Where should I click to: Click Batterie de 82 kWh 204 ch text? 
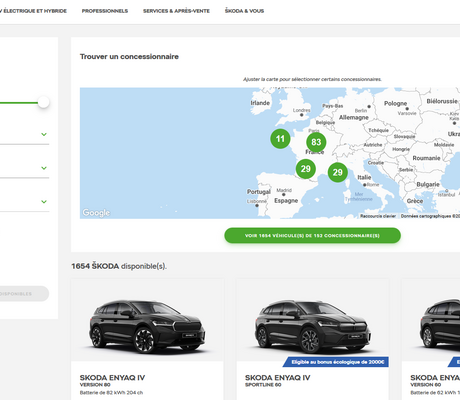[111, 393]
